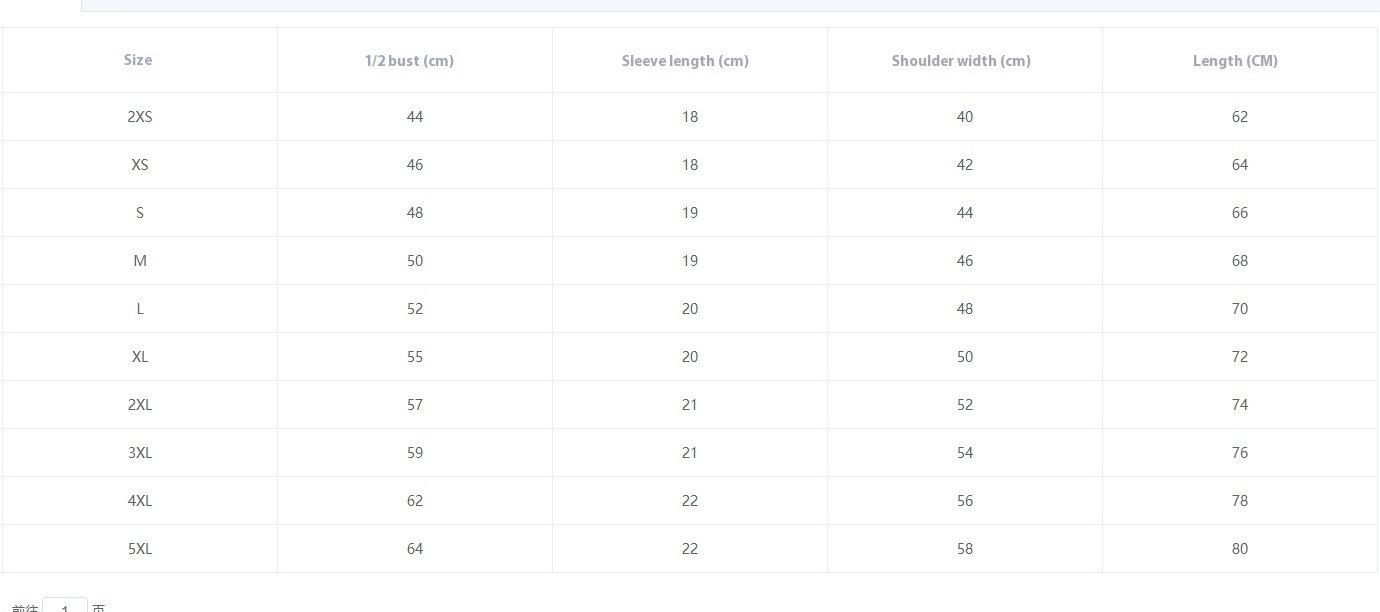Viewport: 1380px width, 612px height.
Task: Select the XS size cell
Action: click(x=140, y=165)
